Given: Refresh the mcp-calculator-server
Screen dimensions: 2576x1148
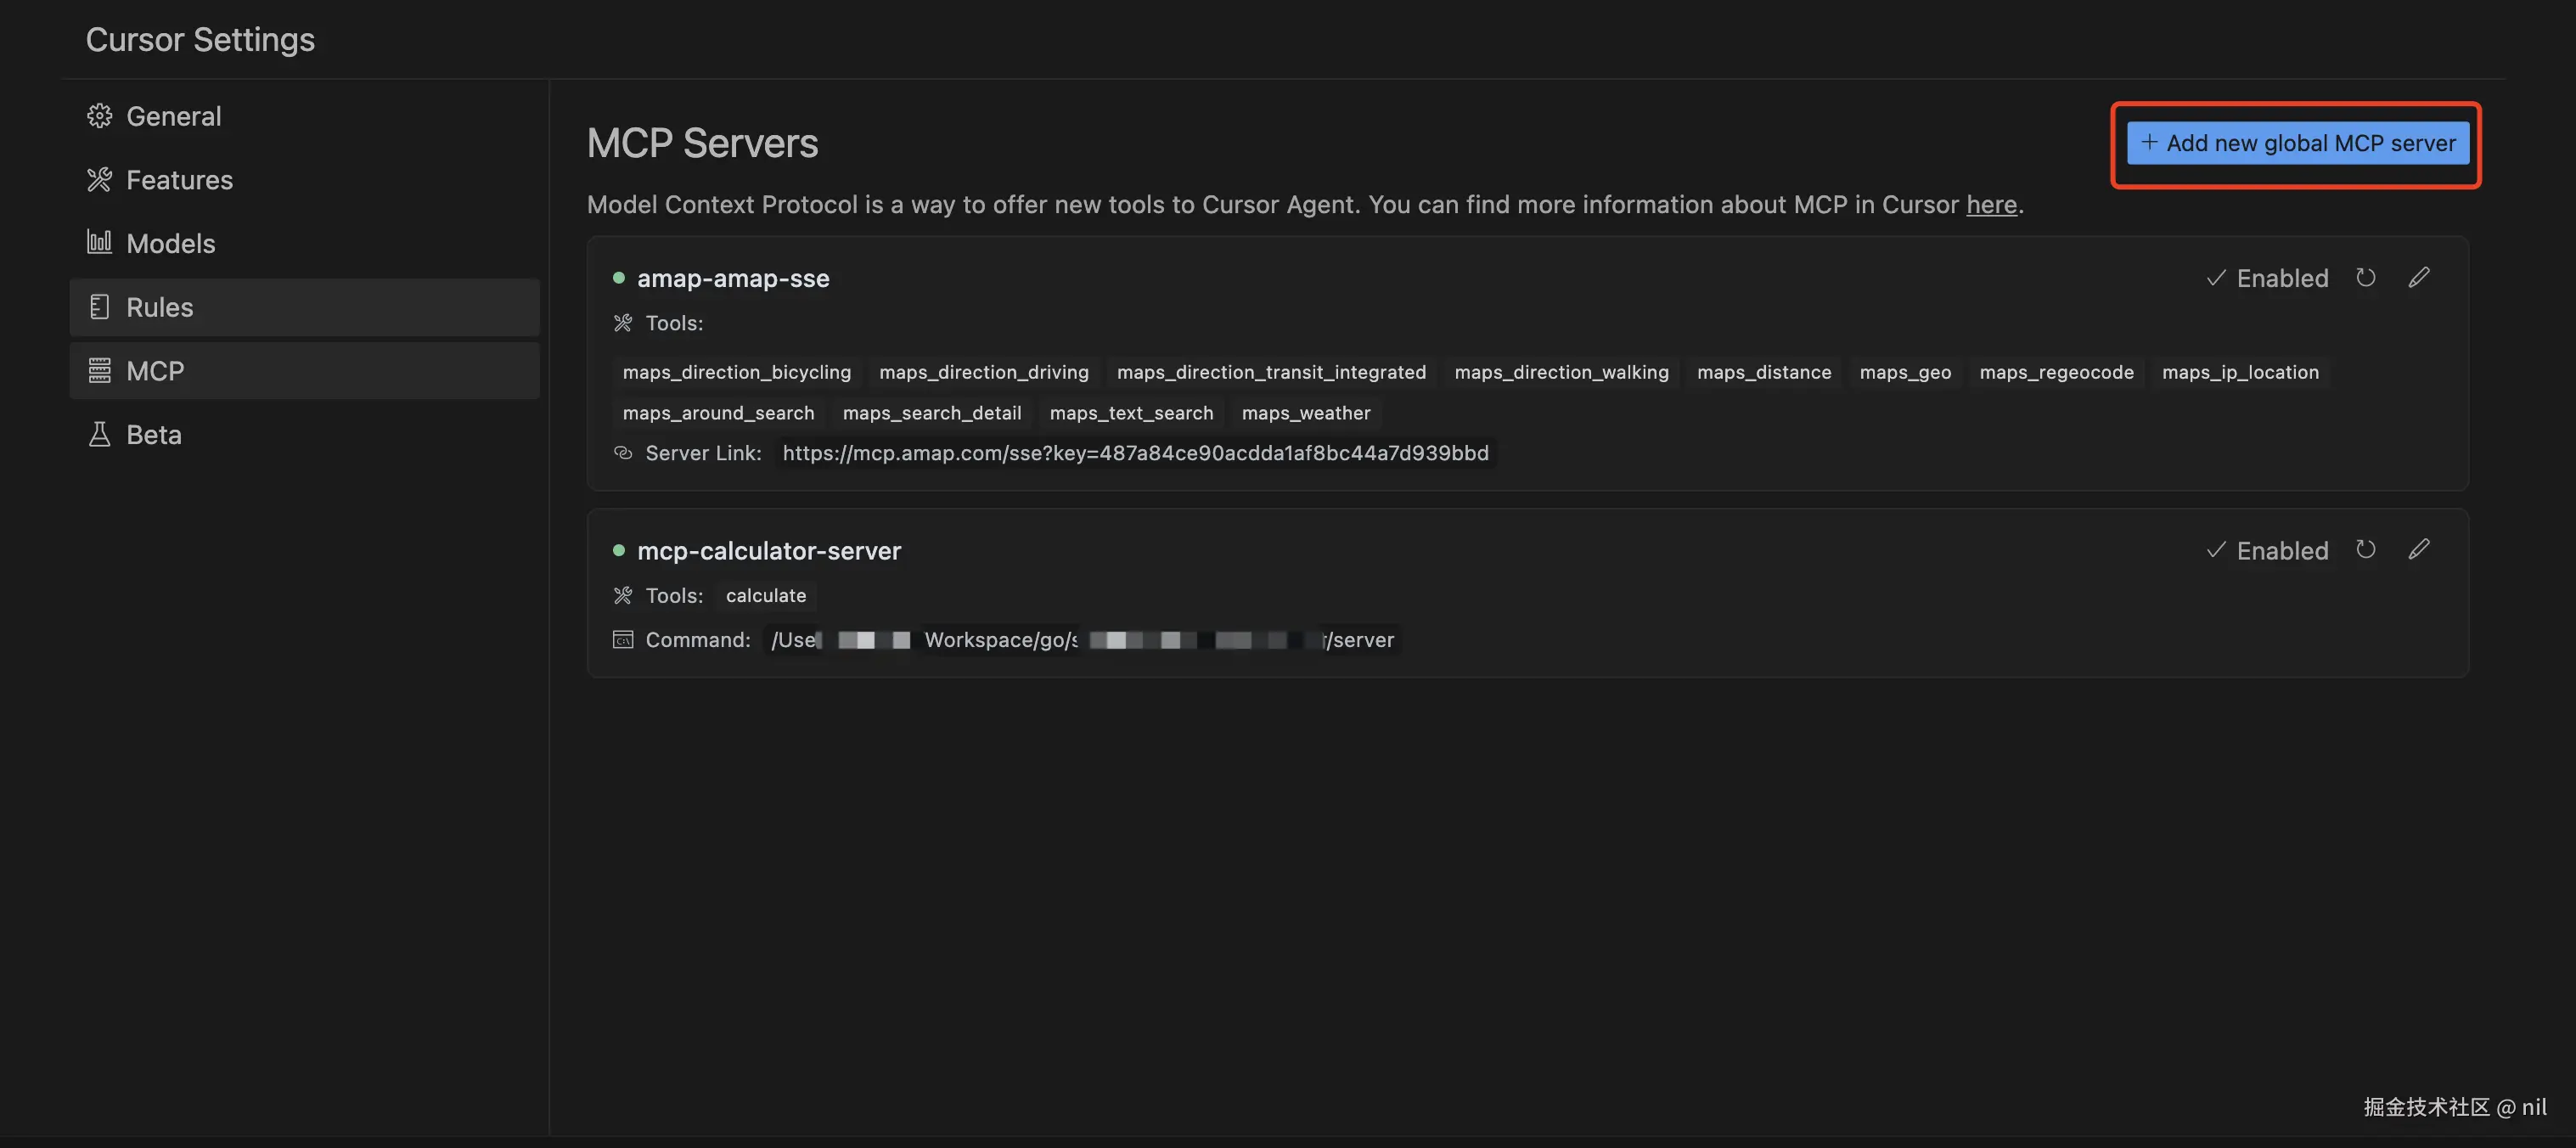Looking at the screenshot, I should click(2365, 549).
